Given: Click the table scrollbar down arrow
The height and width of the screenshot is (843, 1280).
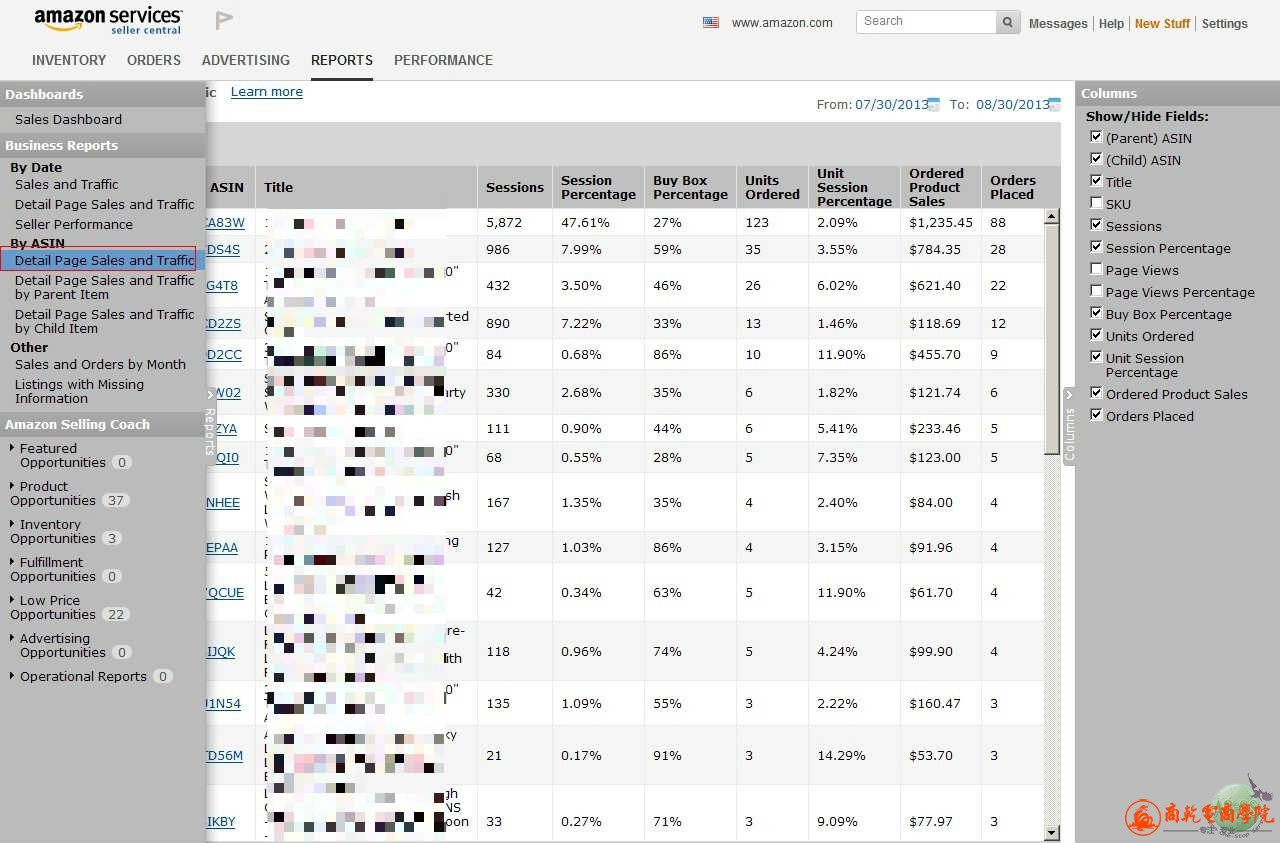Looking at the screenshot, I should point(1052,832).
